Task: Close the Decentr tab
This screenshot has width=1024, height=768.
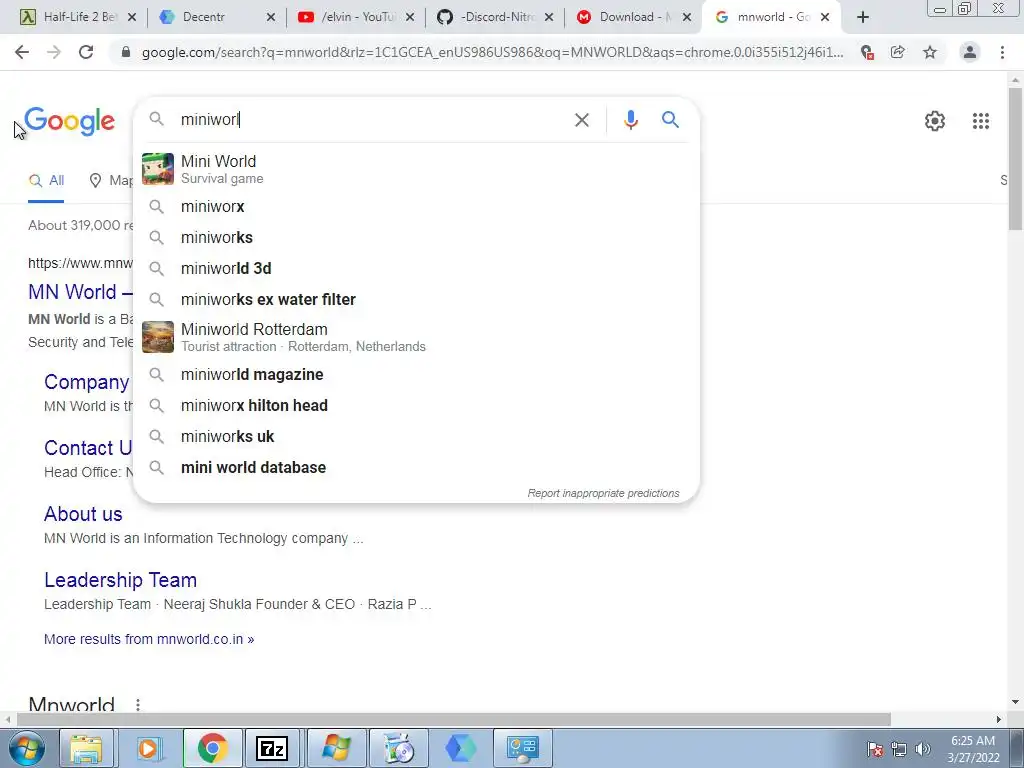Action: (271, 18)
